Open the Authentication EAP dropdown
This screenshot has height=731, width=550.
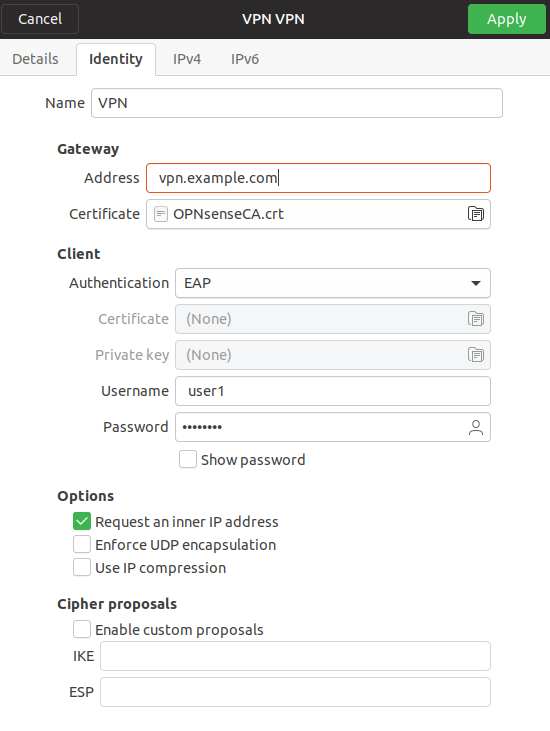coord(333,283)
